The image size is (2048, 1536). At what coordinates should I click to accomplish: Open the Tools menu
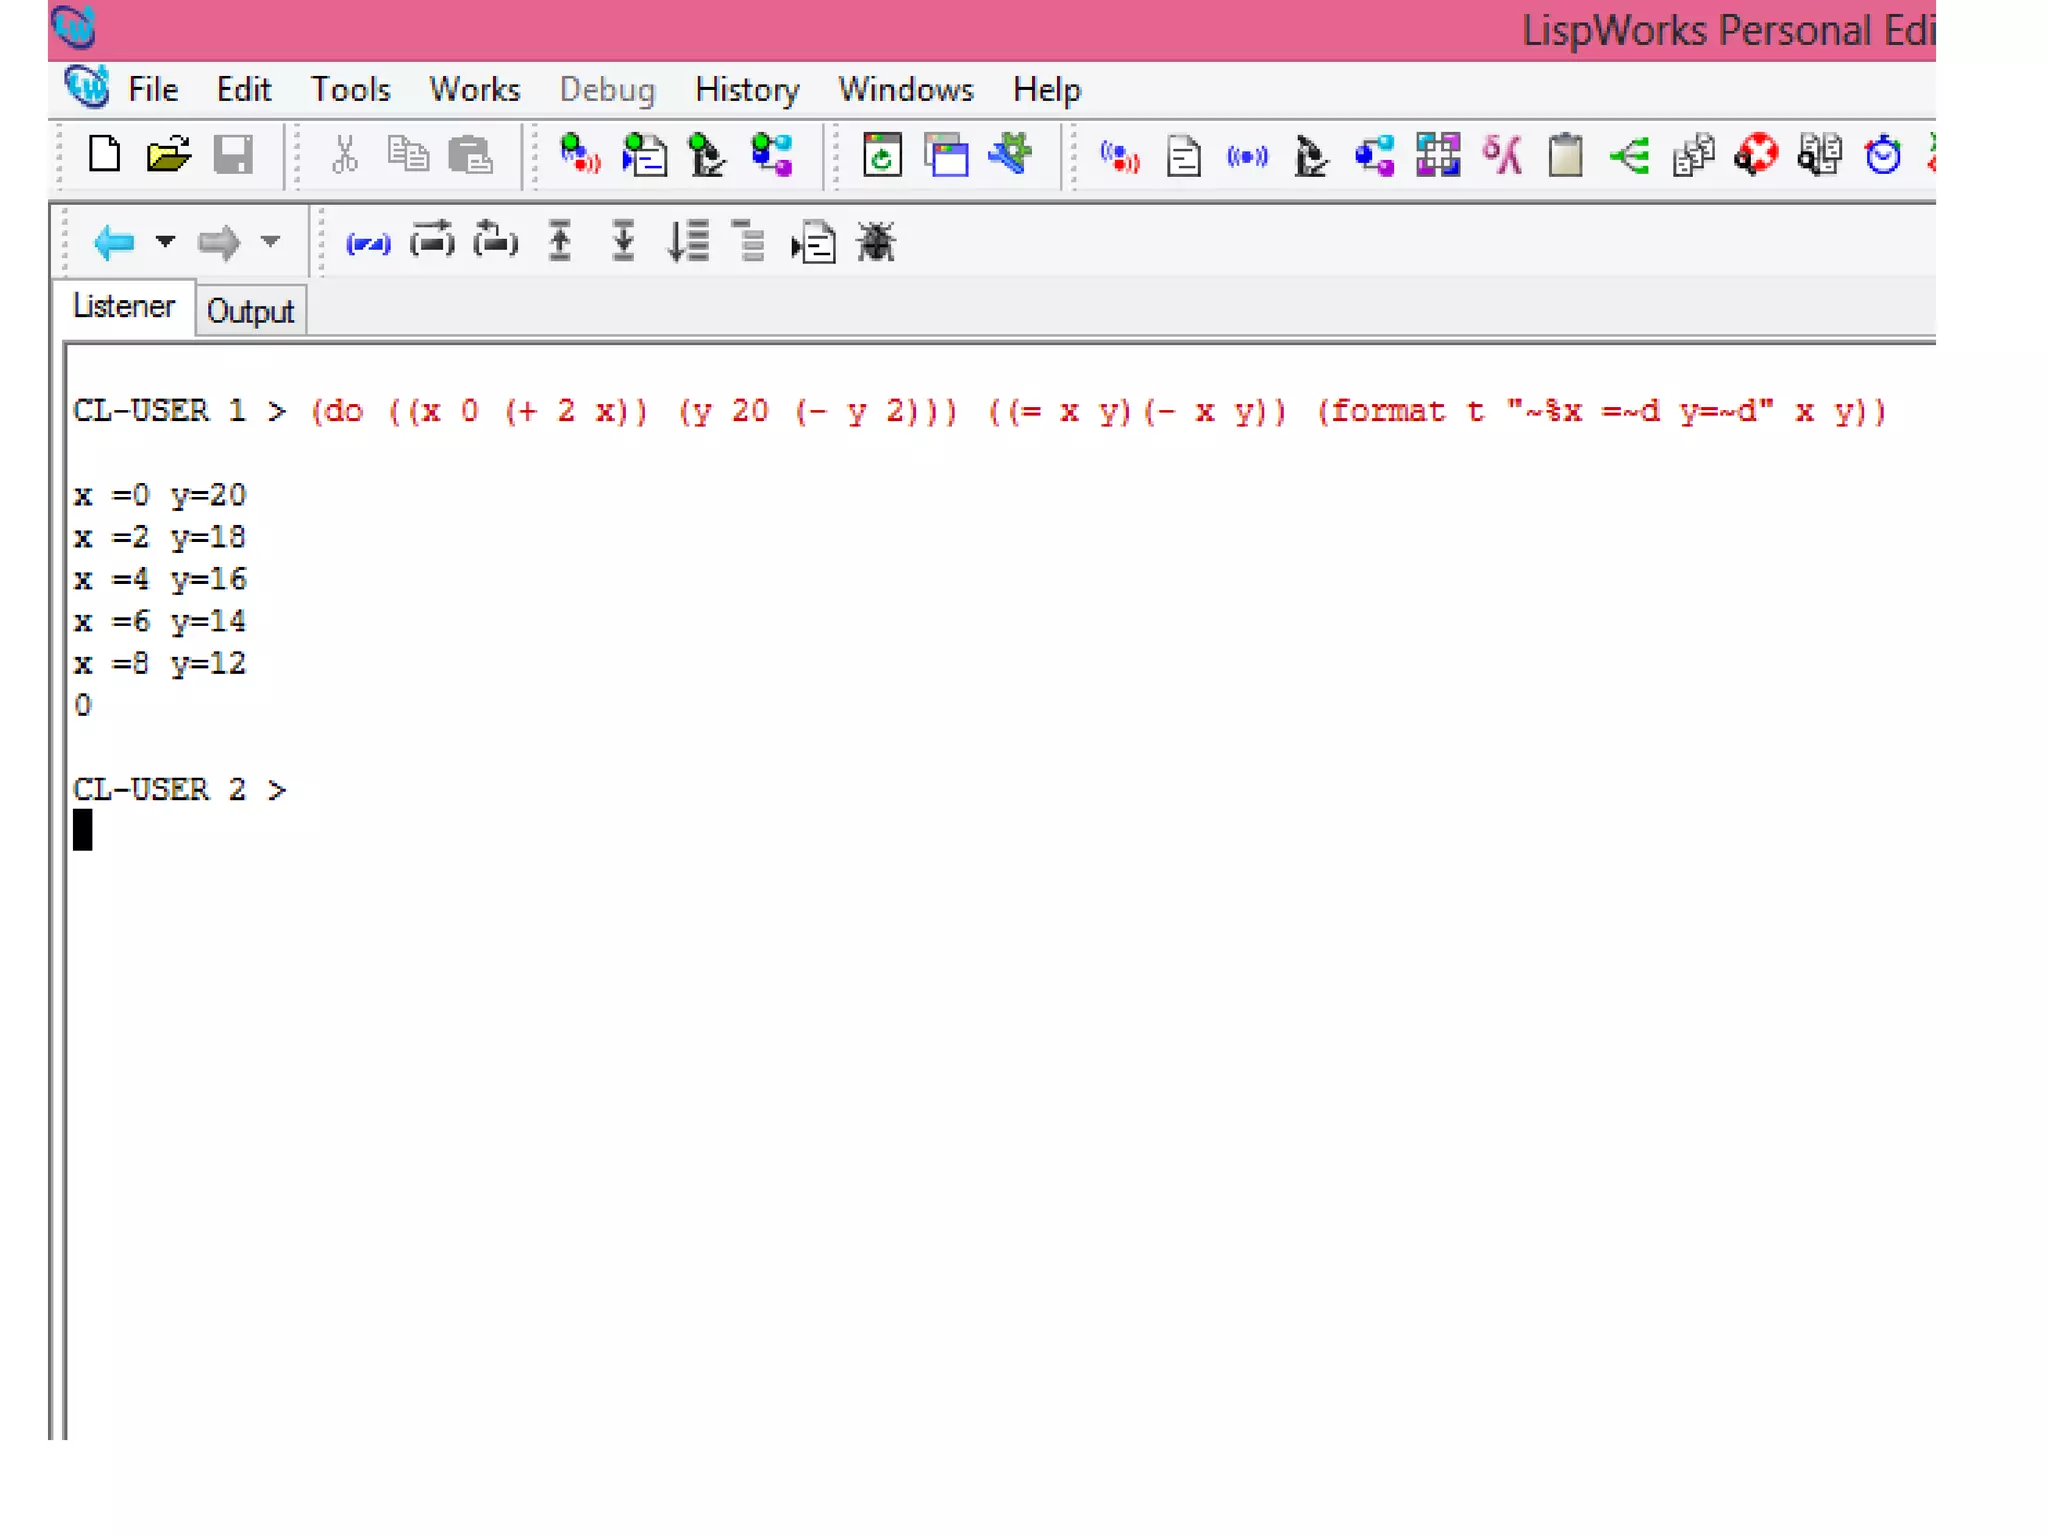pos(350,90)
